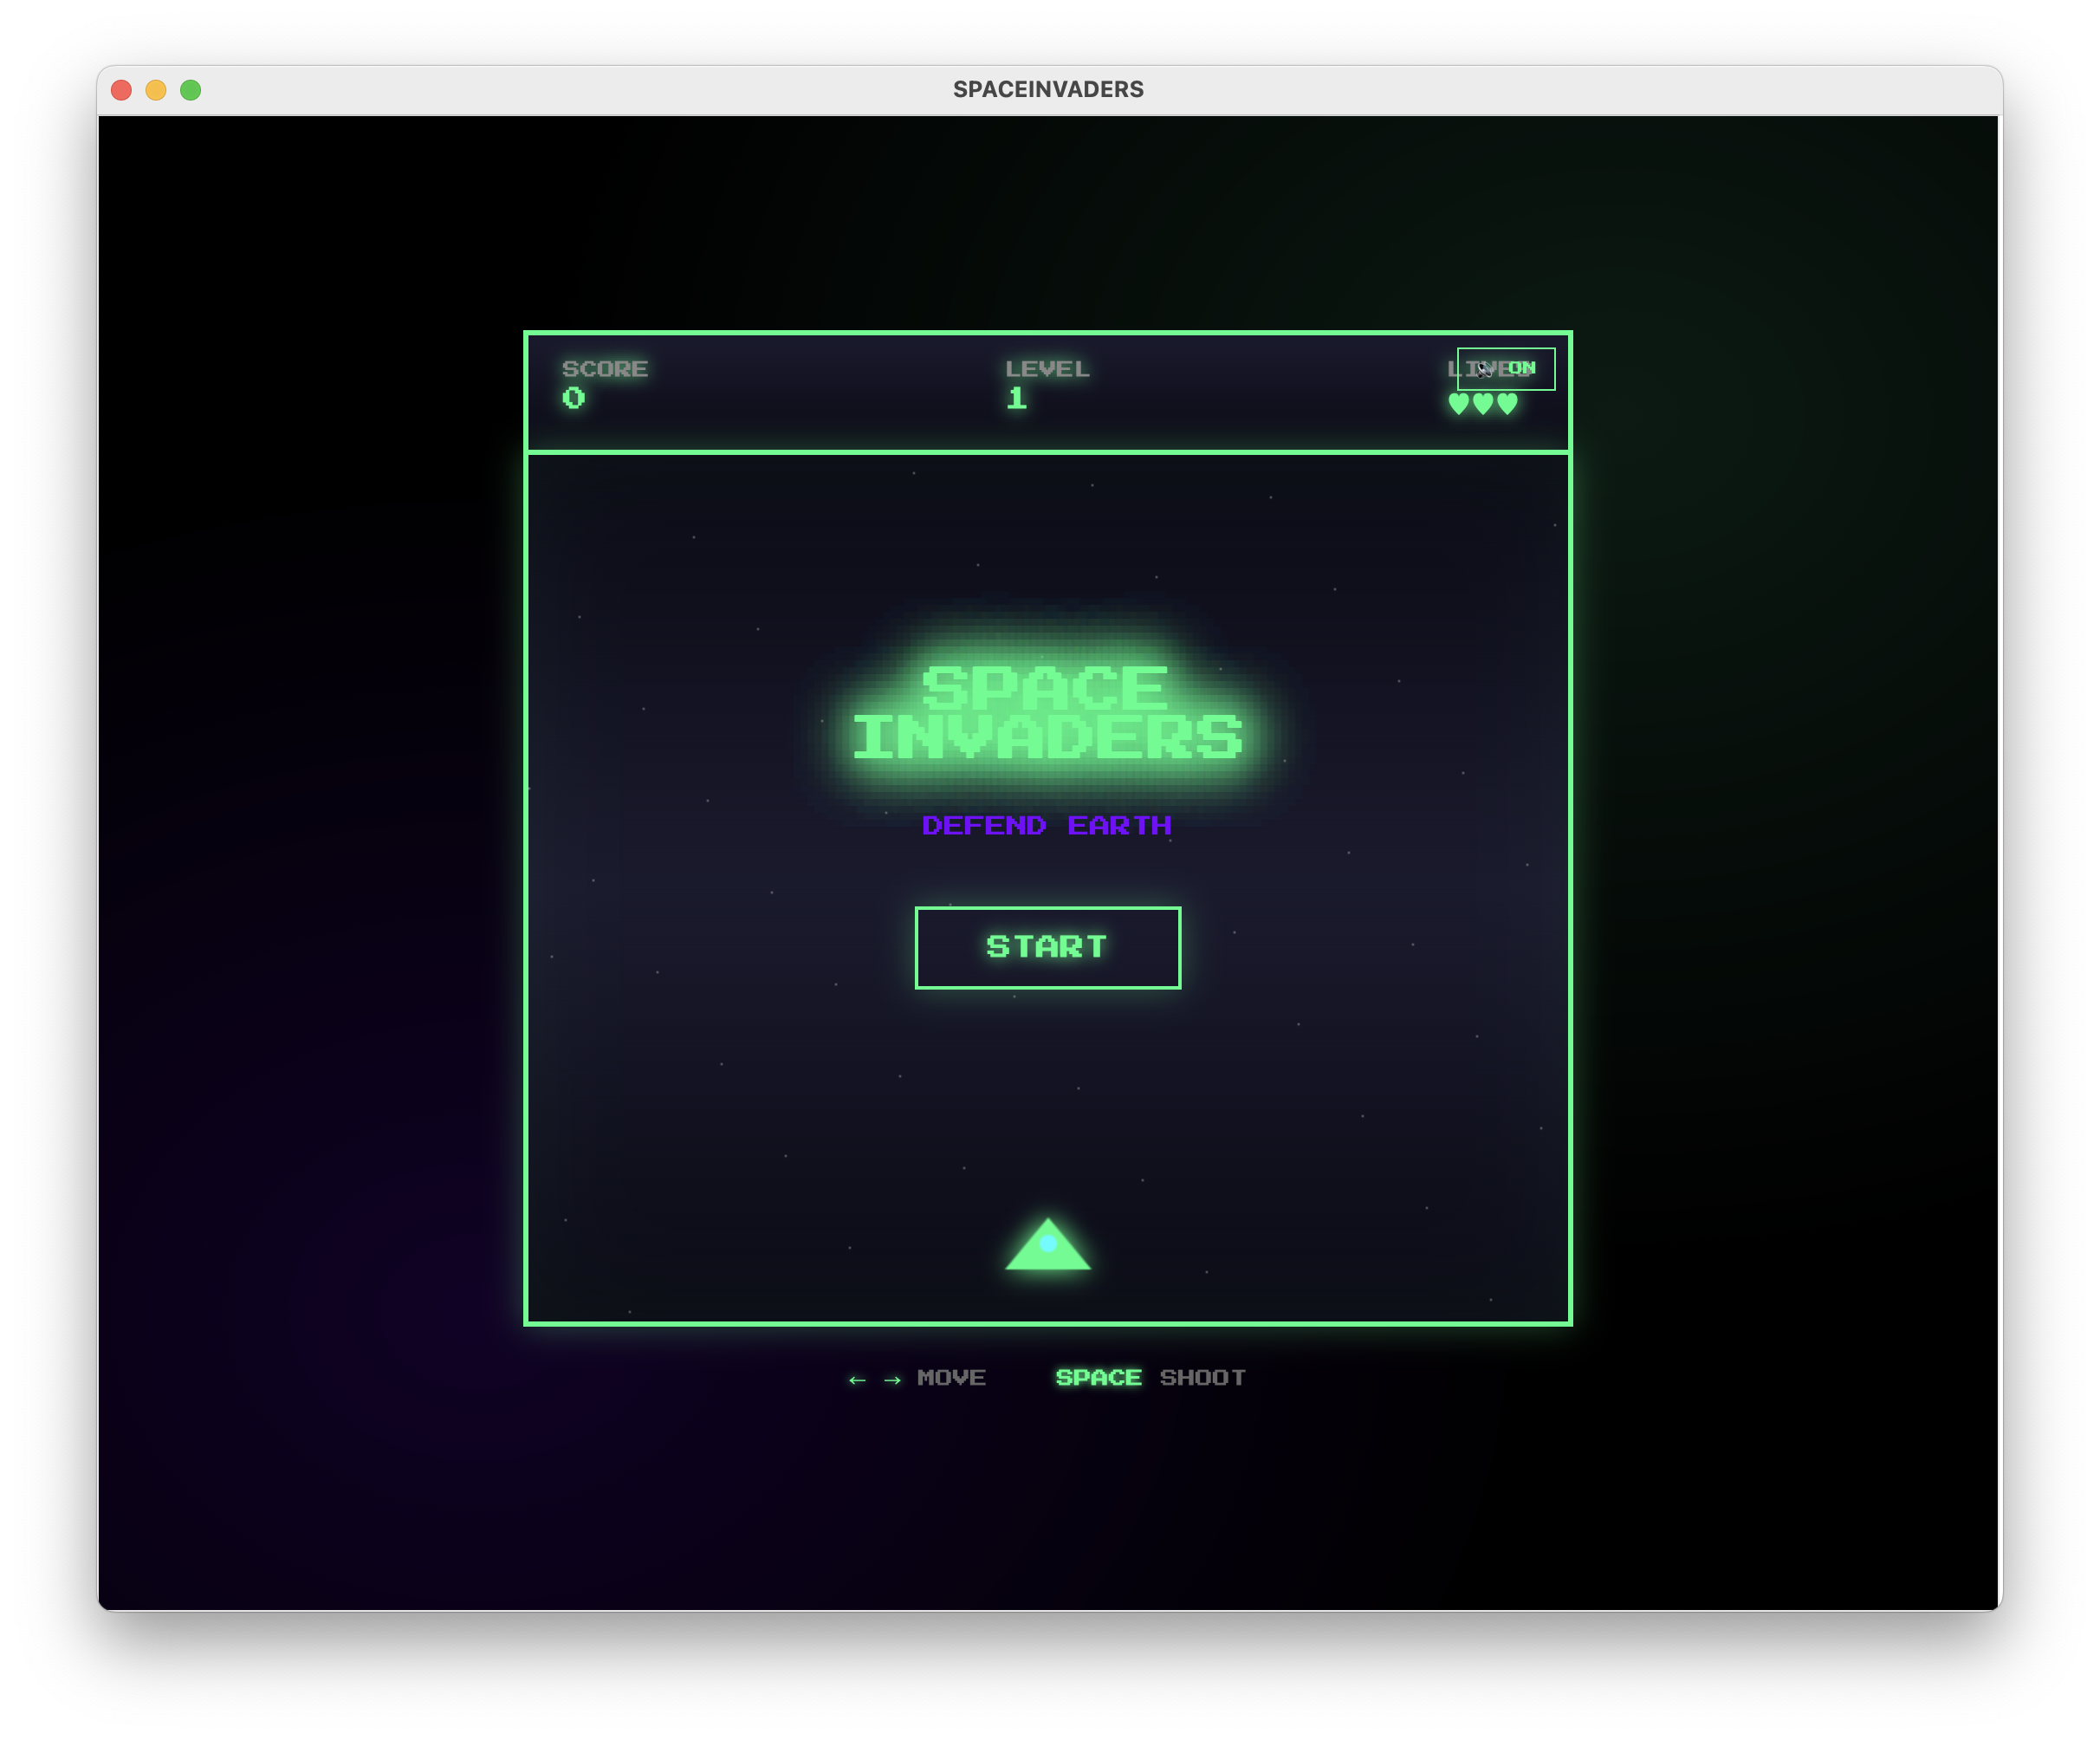Click the DEFEND EARTH subtitle text

click(1046, 826)
